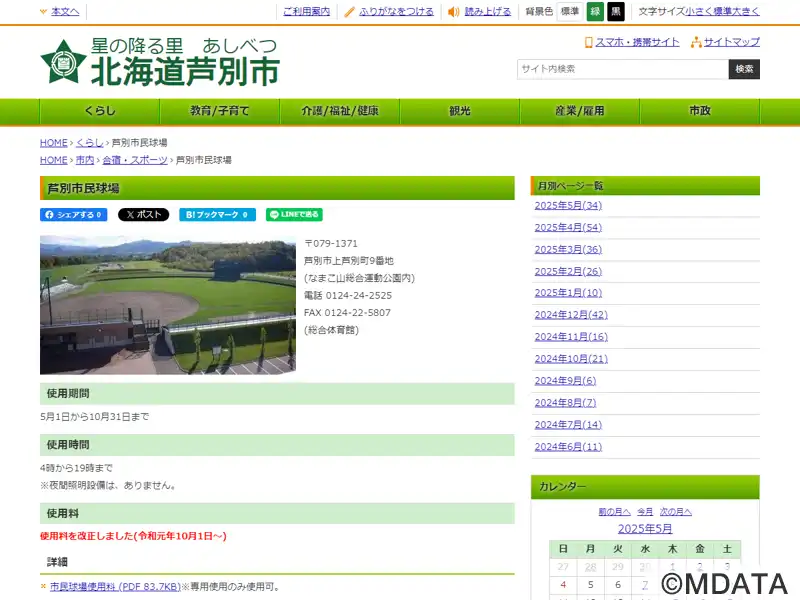Screen dimensions: 800x600
Task: Jump to current month 今月
Action: pos(645,512)
